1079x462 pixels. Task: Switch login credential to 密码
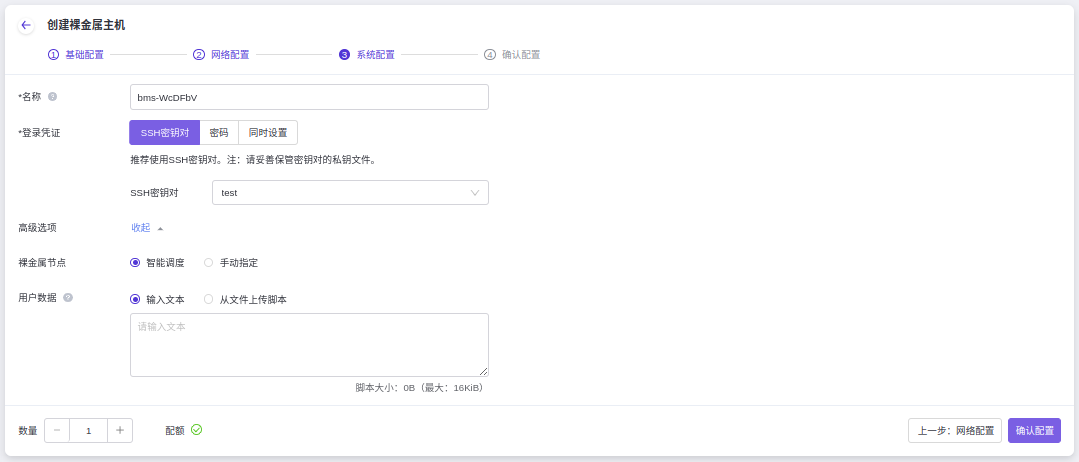point(219,133)
